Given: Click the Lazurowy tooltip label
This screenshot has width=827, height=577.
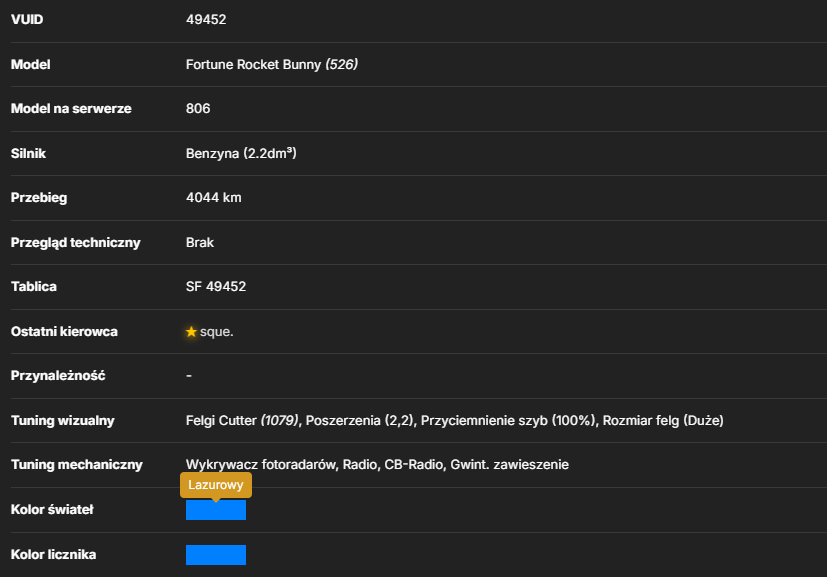Looking at the screenshot, I should click(x=216, y=485).
